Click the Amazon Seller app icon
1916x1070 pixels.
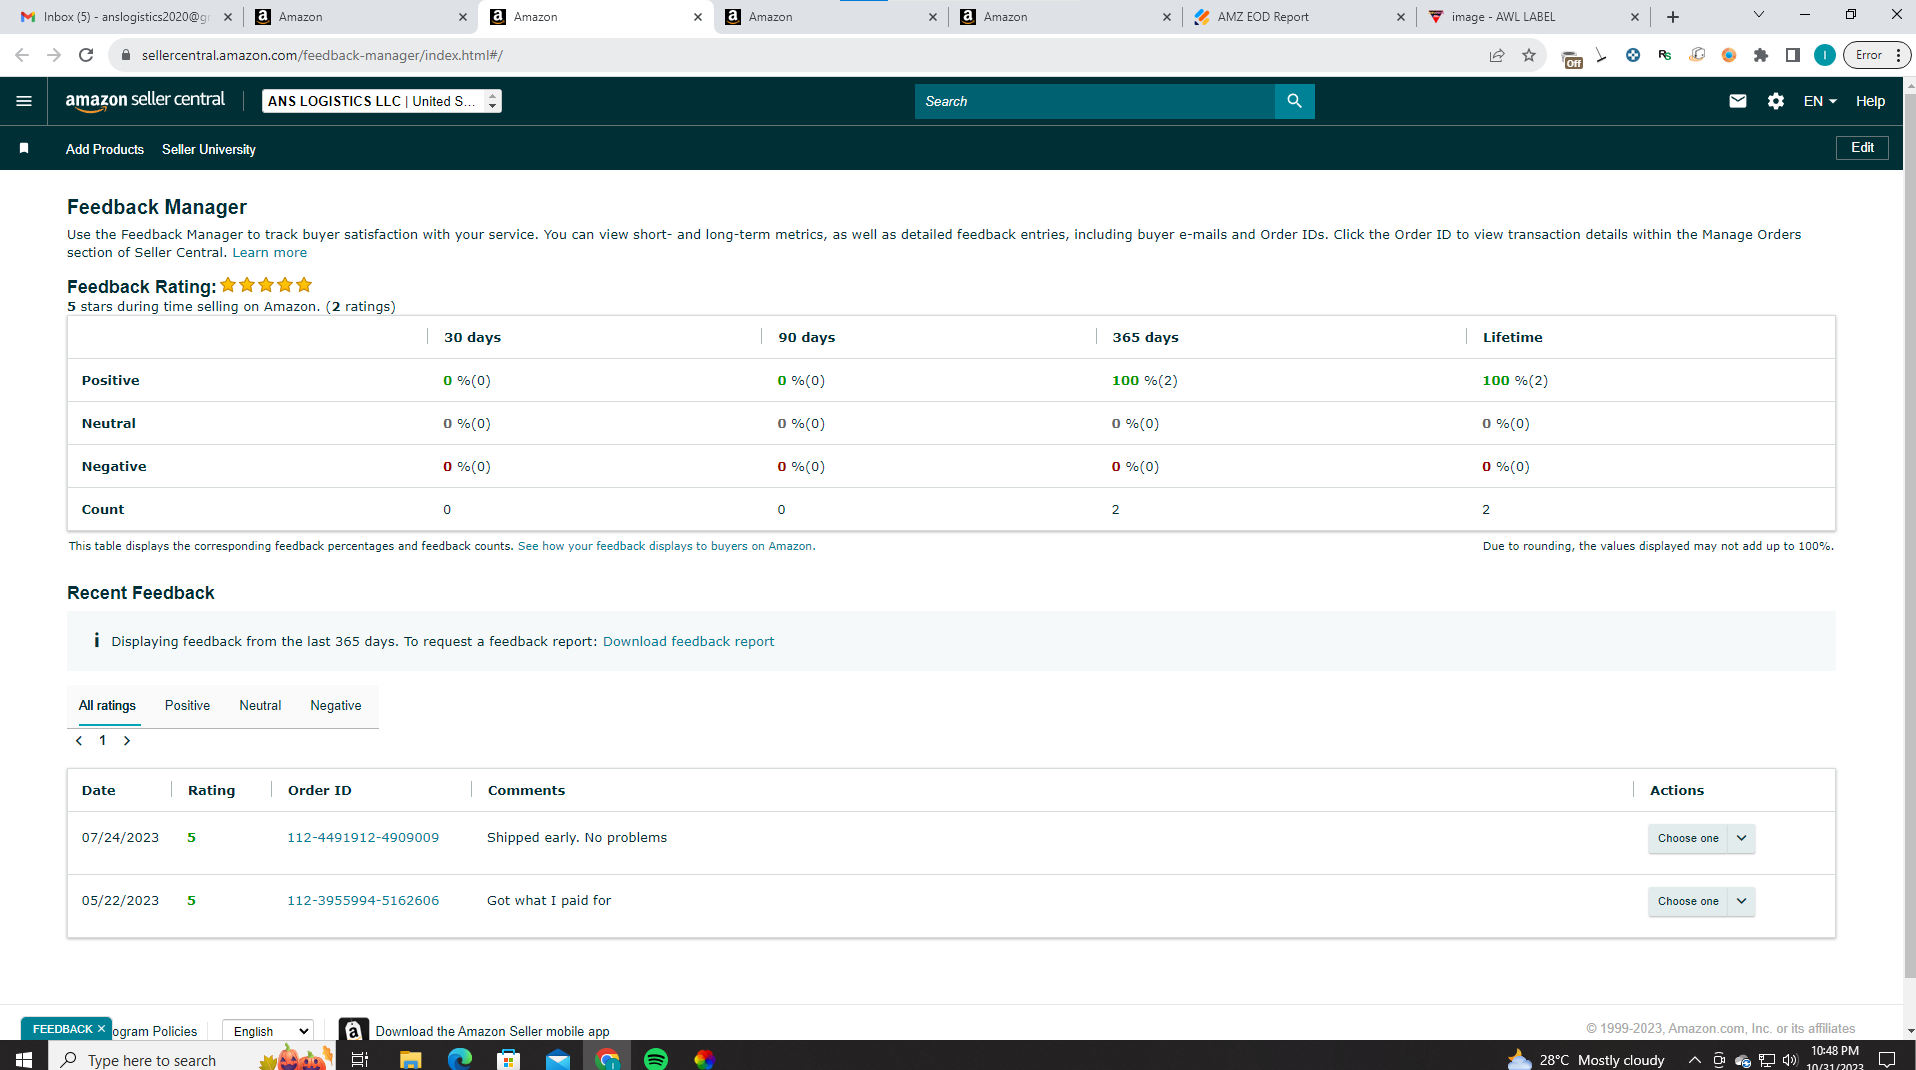(353, 1030)
